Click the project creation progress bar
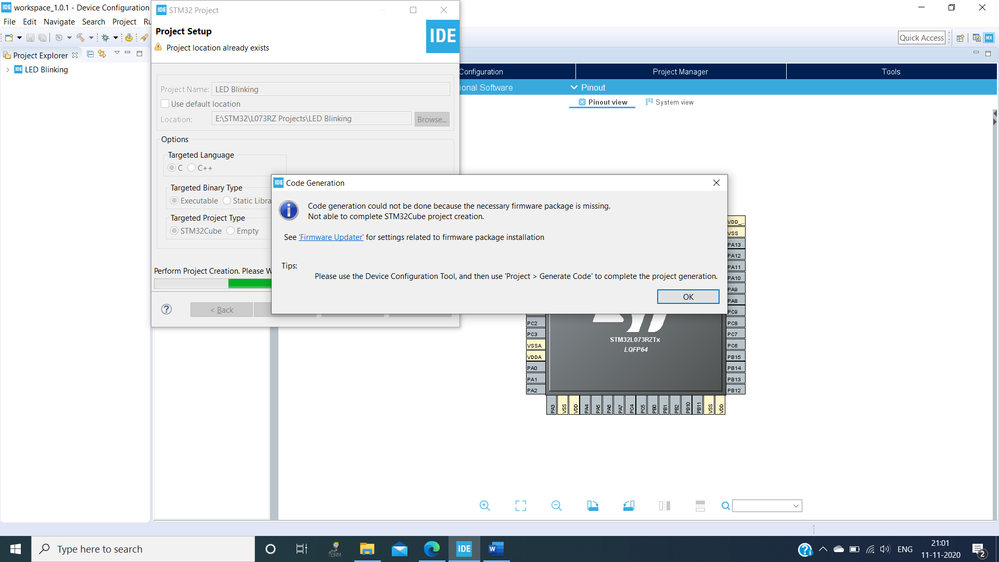This screenshot has height=562, width=999. point(213,284)
